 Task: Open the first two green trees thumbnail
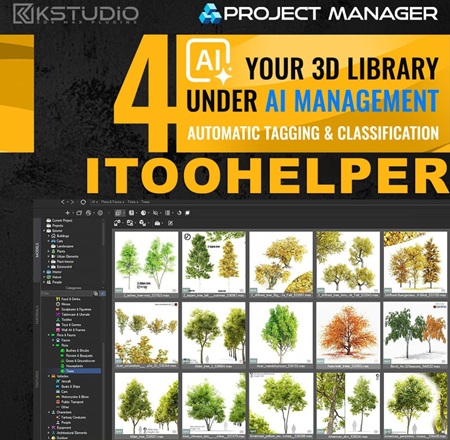146,262
